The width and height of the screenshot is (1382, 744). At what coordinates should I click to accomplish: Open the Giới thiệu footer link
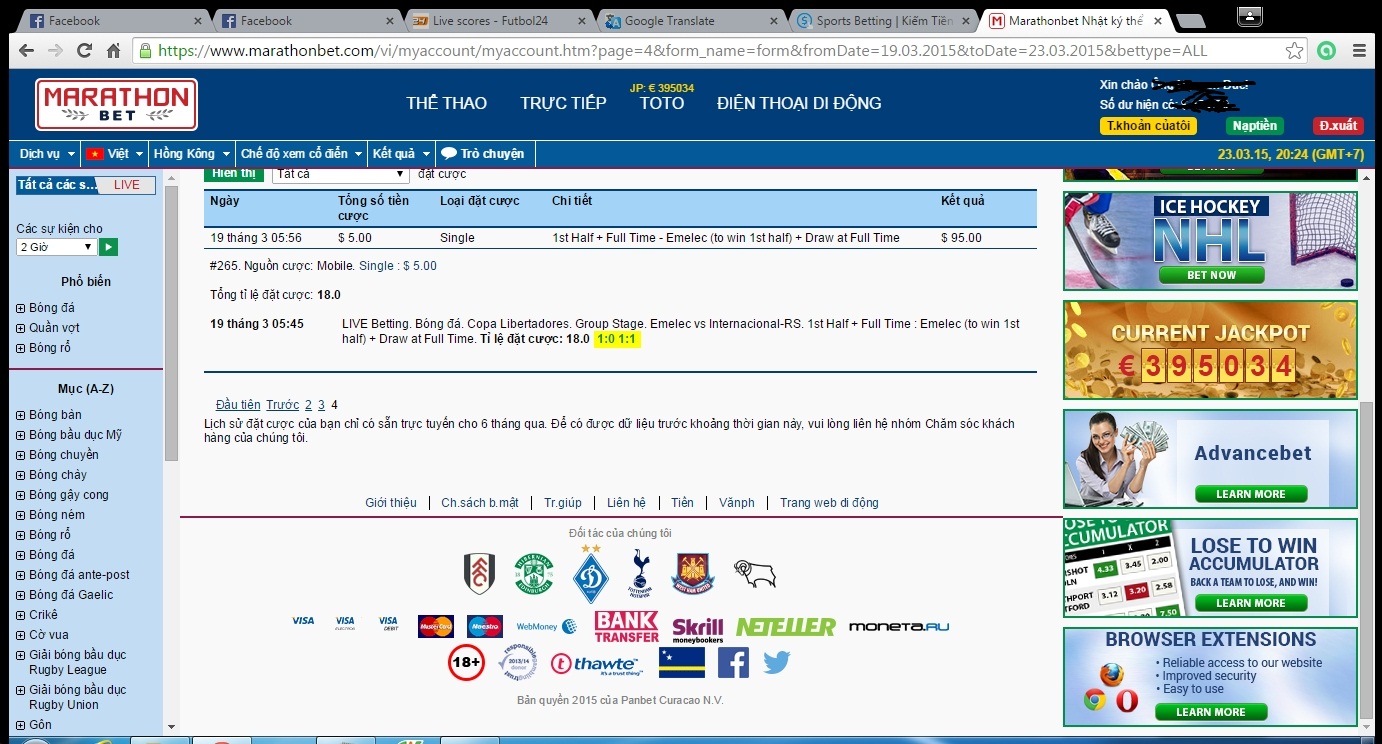[x=391, y=503]
